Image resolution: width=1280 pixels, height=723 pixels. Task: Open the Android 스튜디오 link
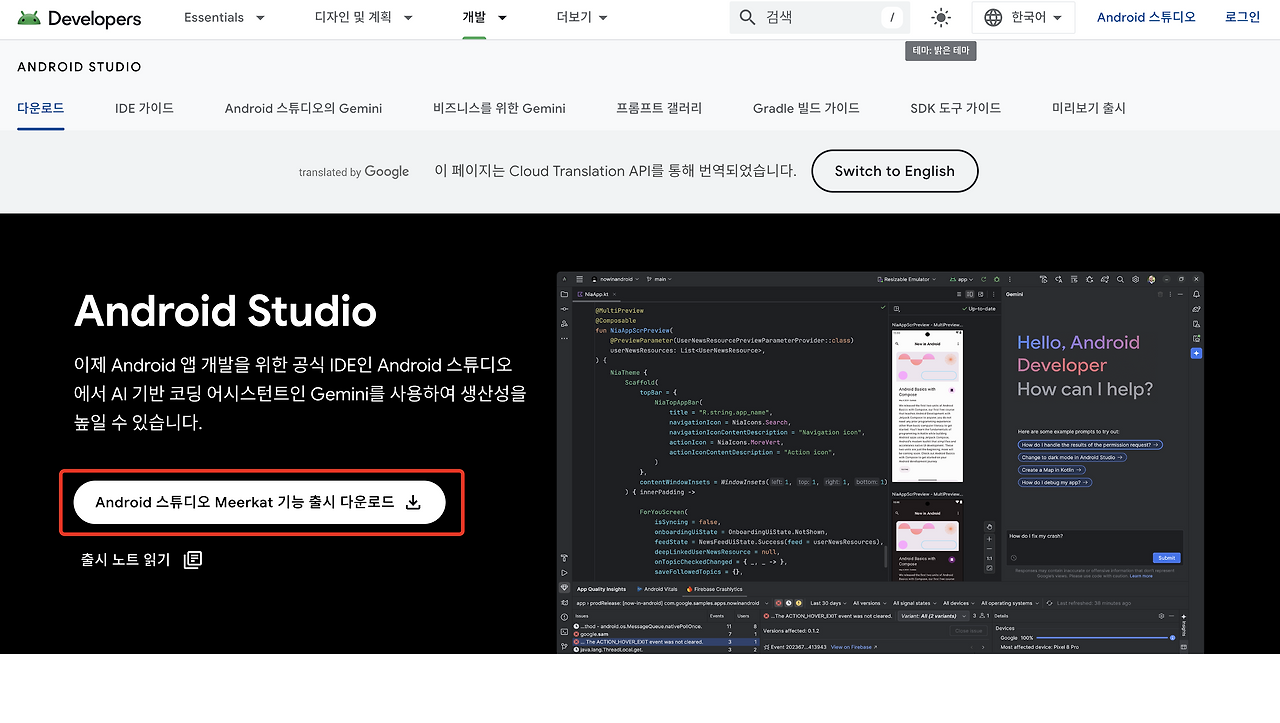pyautogui.click(x=1146, y=17)
